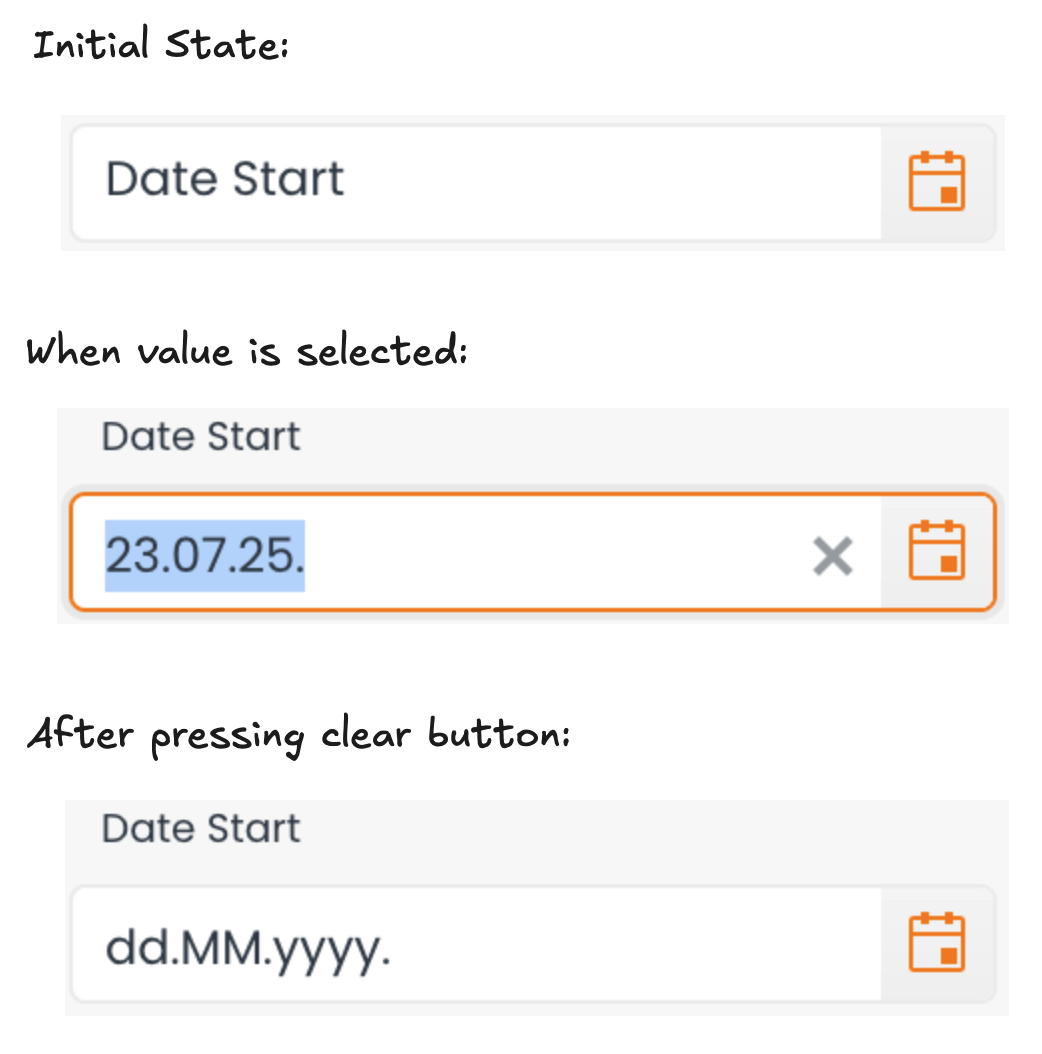
Task: Click the dd.MM.yyyy. placeholder text
Action: point(248,944)
